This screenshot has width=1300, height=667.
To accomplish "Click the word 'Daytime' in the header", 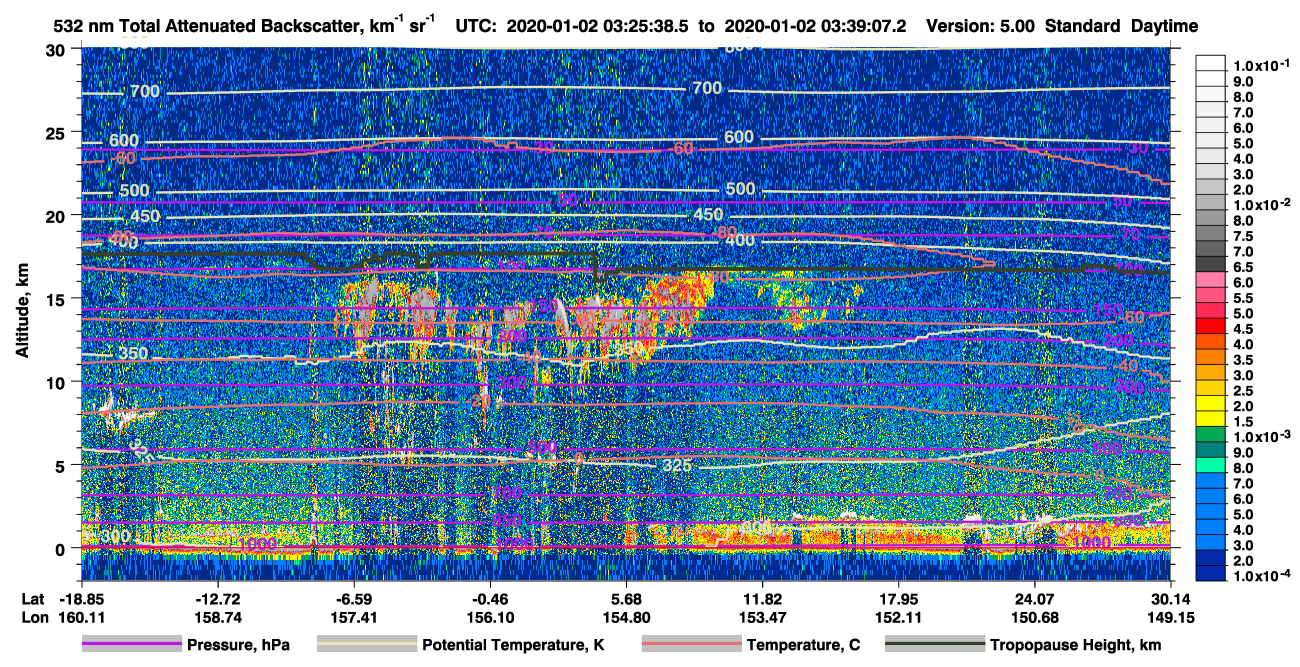I will pyautogui.click(x=1164, y=26).
